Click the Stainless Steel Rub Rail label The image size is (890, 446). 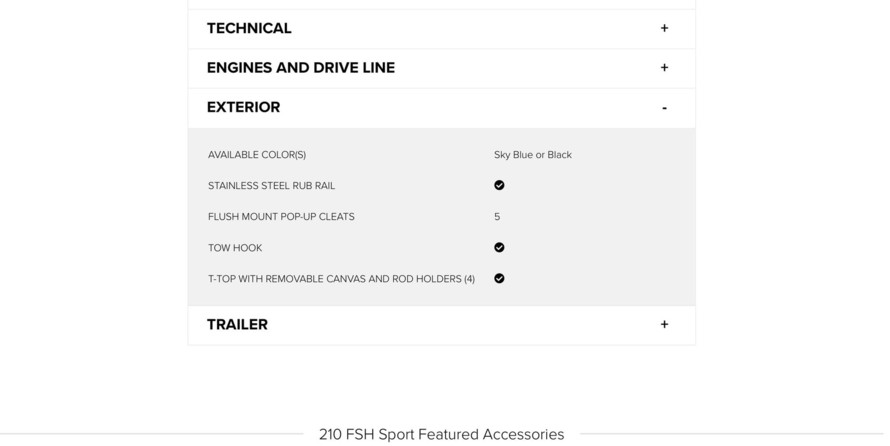coord(271,186)
